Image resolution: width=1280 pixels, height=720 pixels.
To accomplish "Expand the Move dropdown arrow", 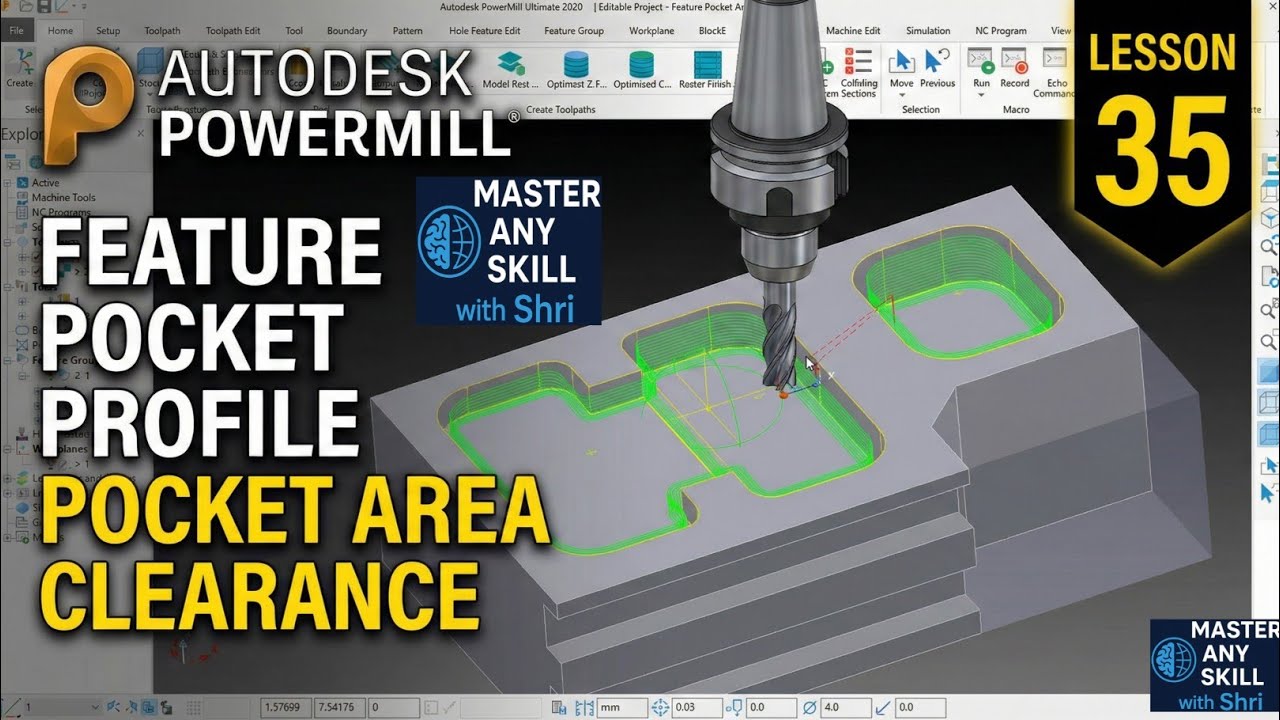I will [901, 96].
